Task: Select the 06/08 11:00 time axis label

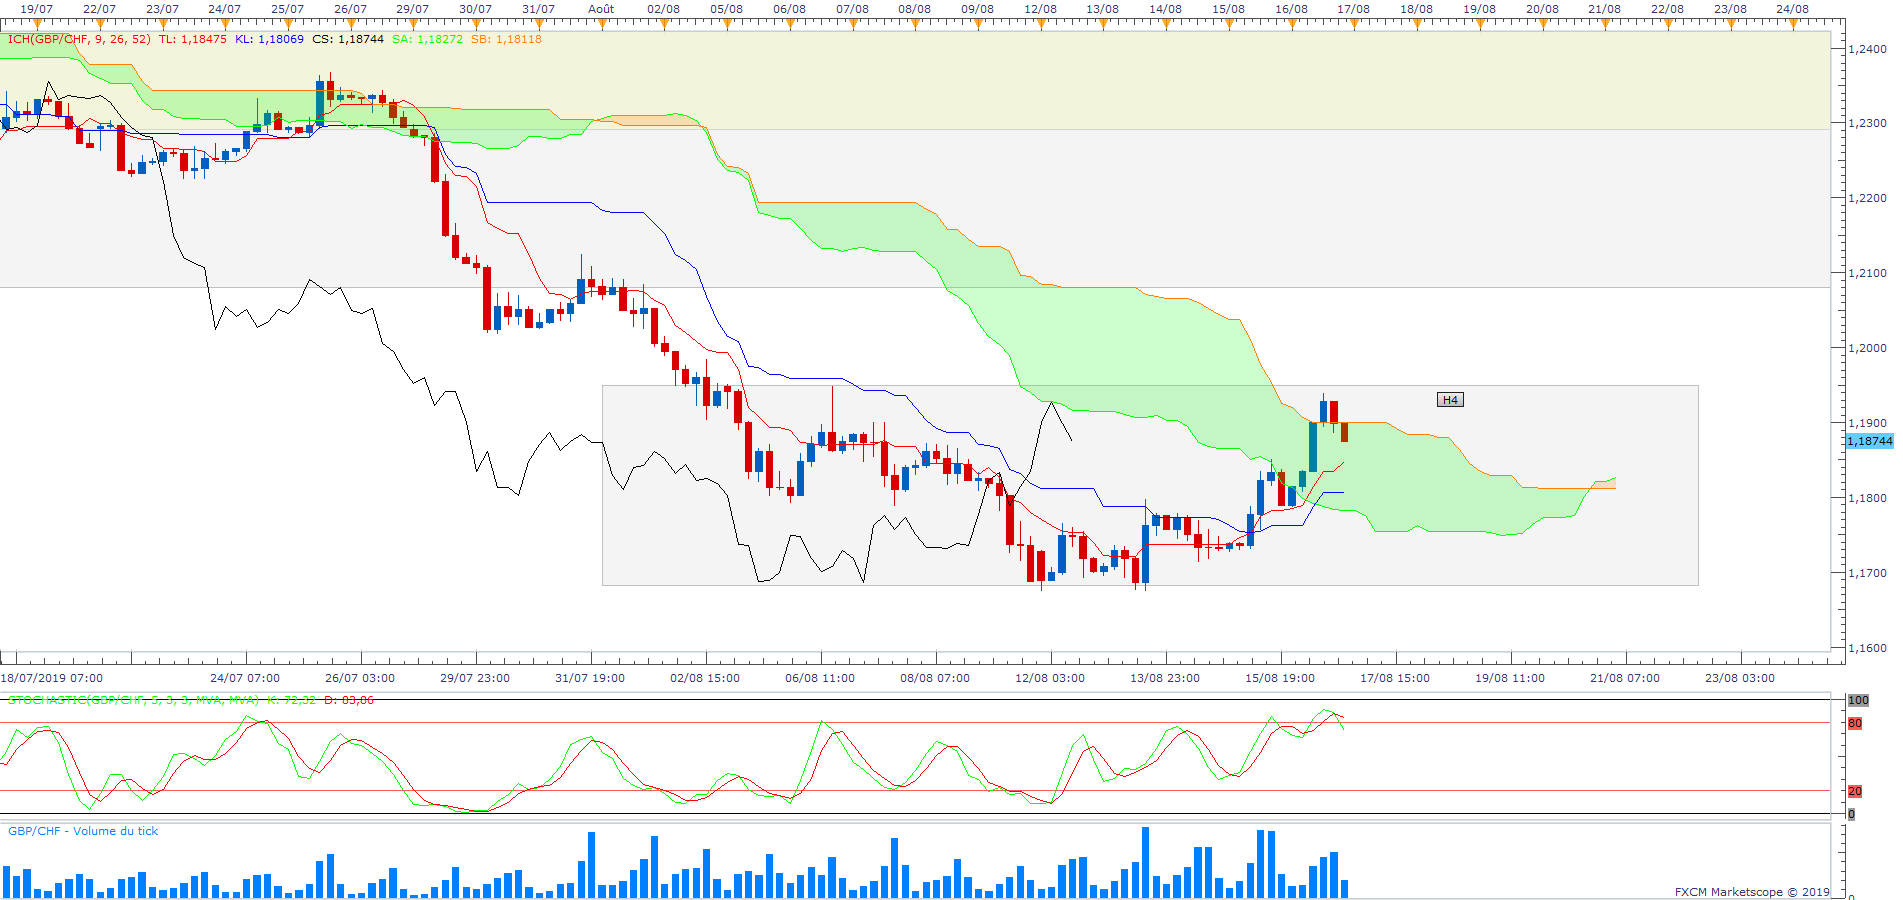Action: pos(820,678)
